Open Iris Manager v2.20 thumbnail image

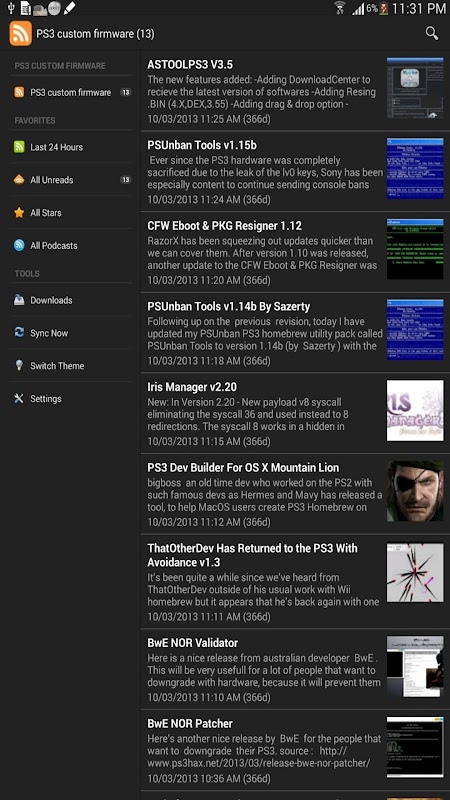(x=415, y=410)
